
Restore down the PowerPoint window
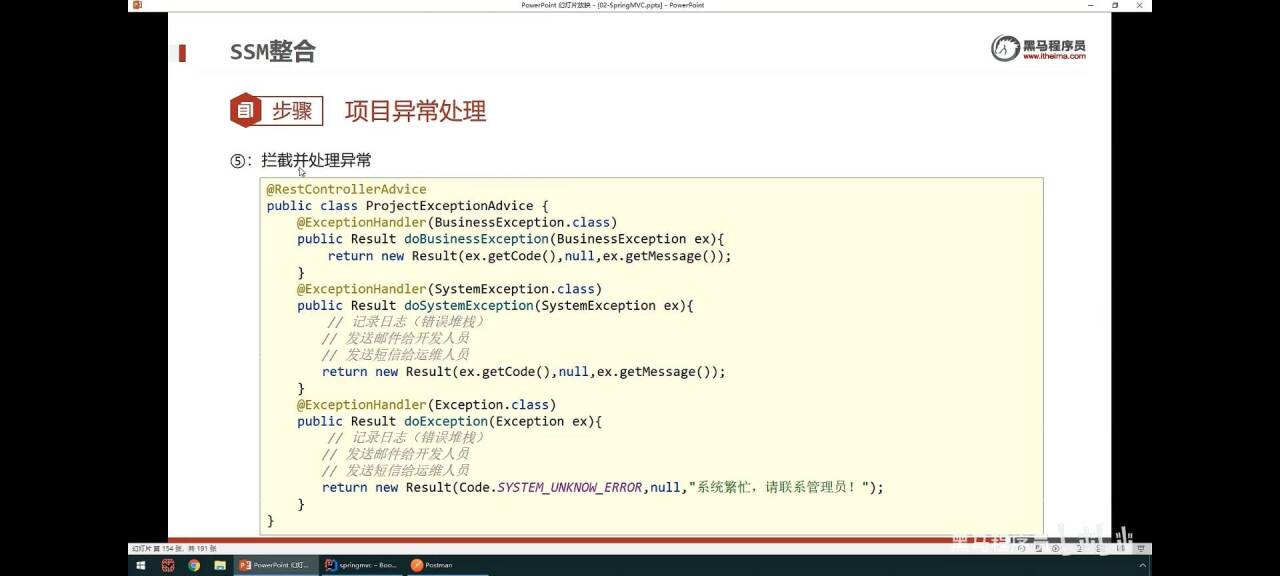click(x=1116, y=5)
